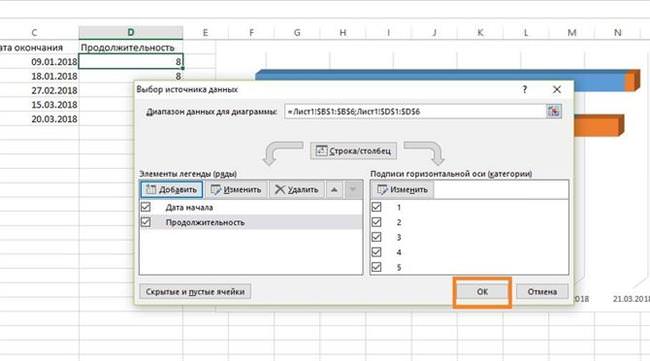Click the orange bar beside the dialog
This screenshot has width=650, height=361.
click(599, 125)
